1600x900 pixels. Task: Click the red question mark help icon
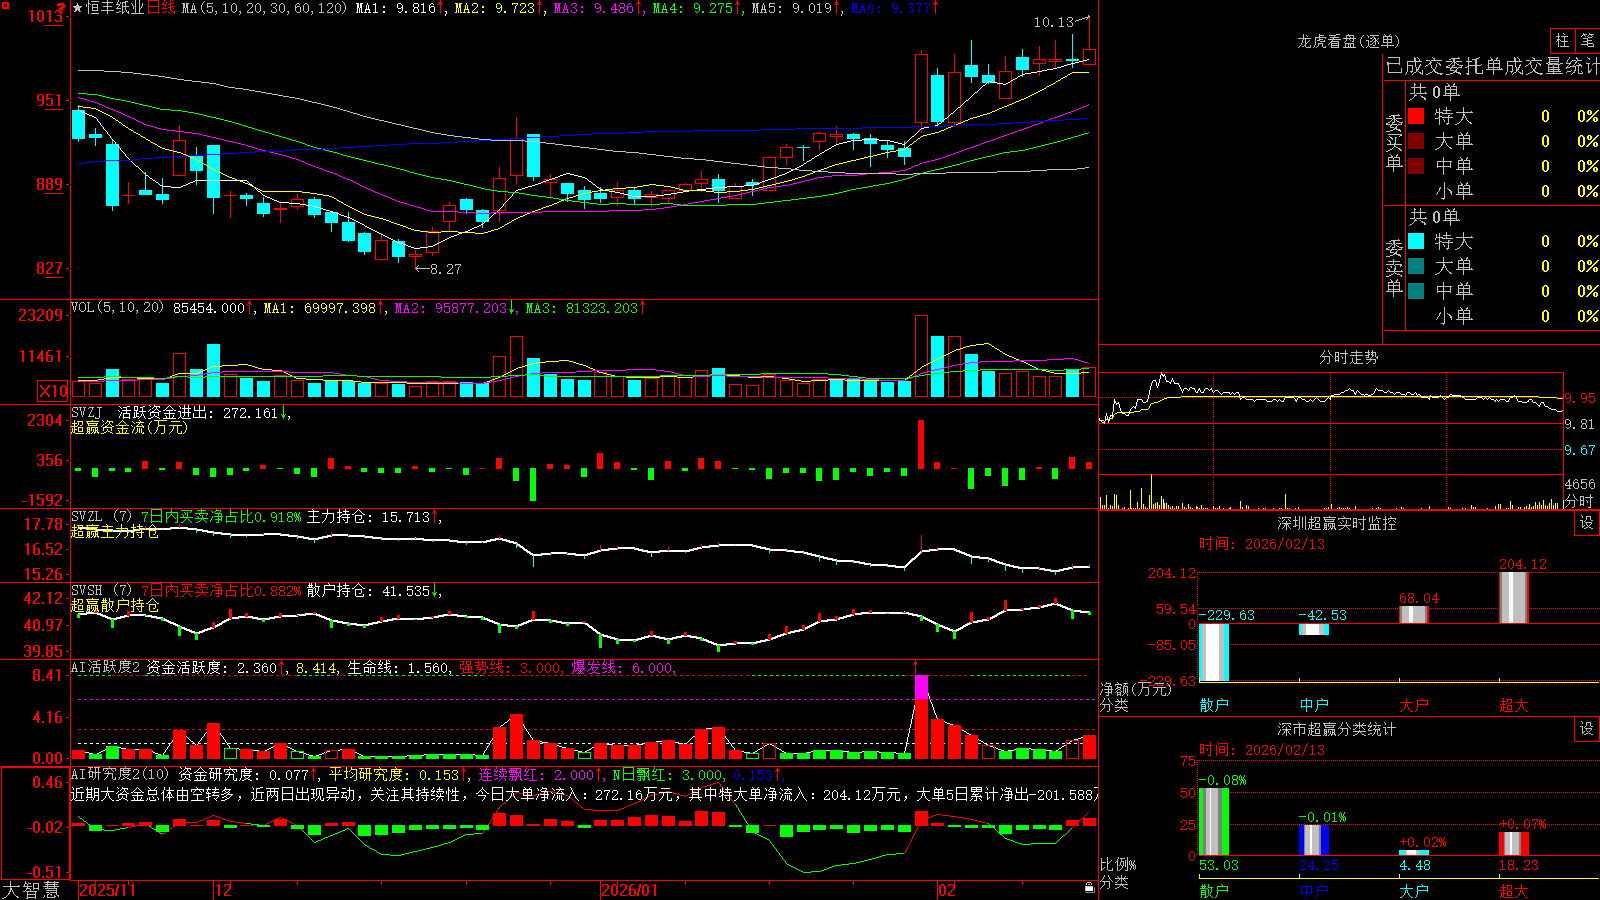pos(63,8)
